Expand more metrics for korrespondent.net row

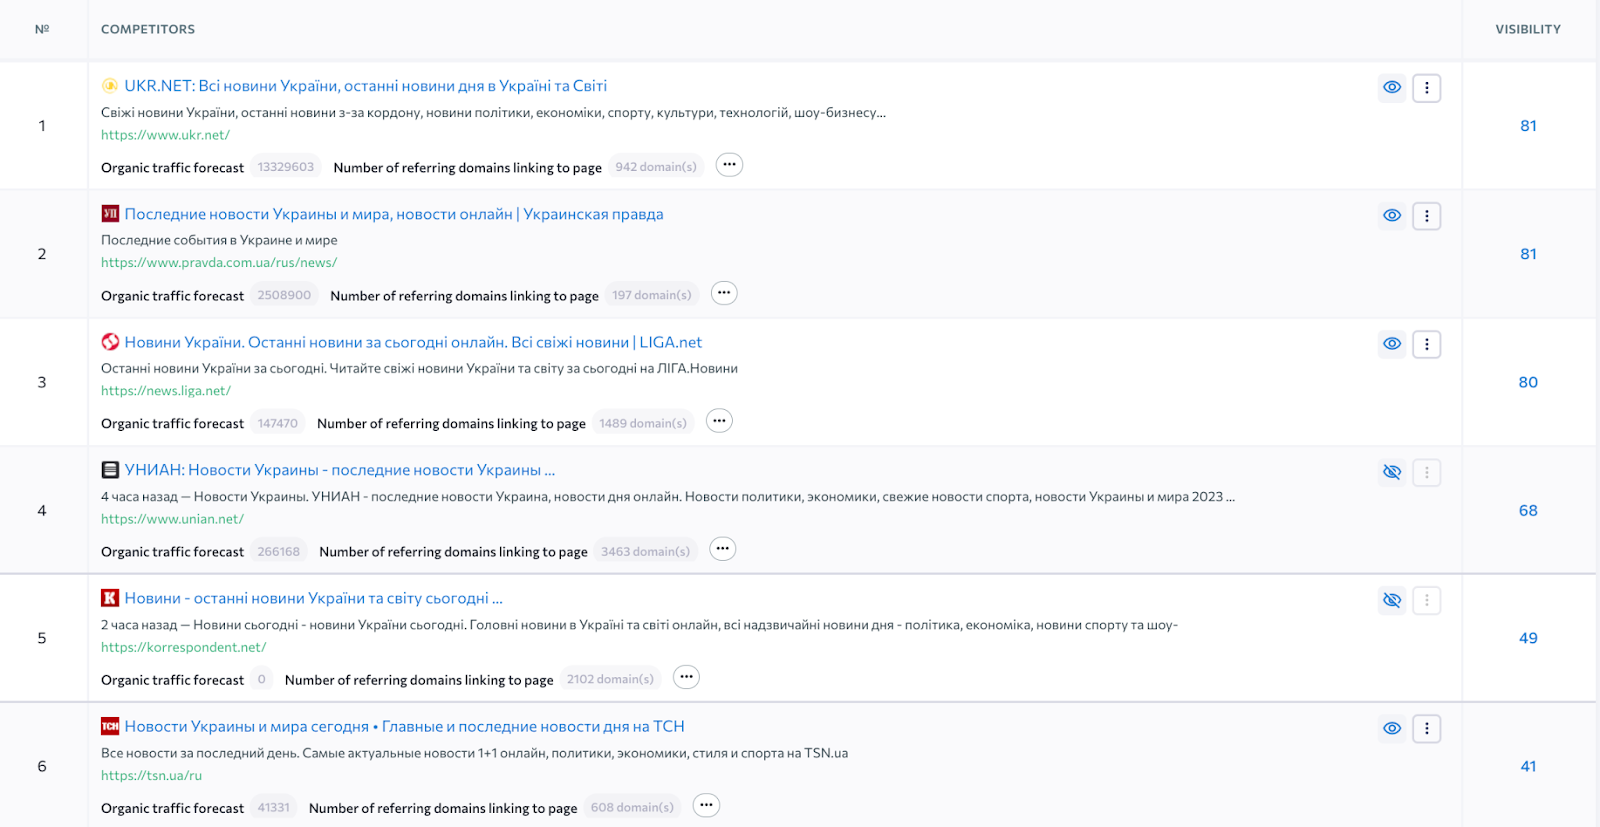point(686,677)
